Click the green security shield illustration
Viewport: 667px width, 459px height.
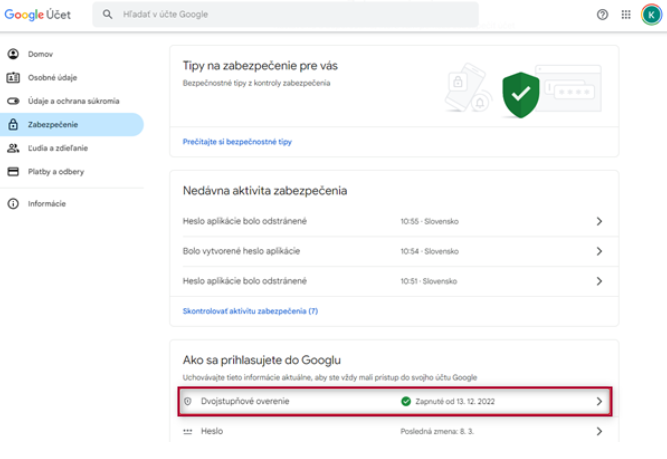pyautogui.click(x=518, y=95)
